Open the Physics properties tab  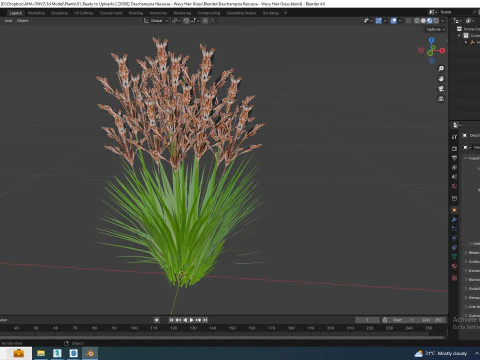coord(454,238)
